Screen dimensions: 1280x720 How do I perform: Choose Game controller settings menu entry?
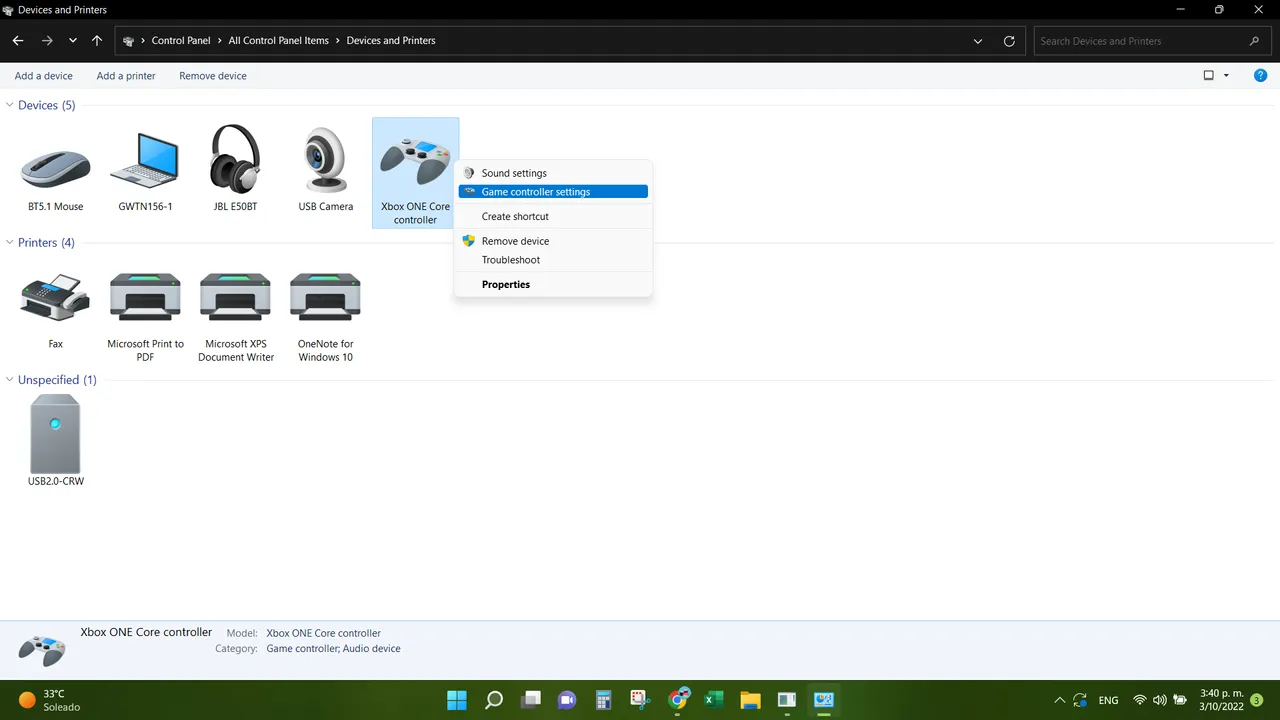(x=553, y=192)
